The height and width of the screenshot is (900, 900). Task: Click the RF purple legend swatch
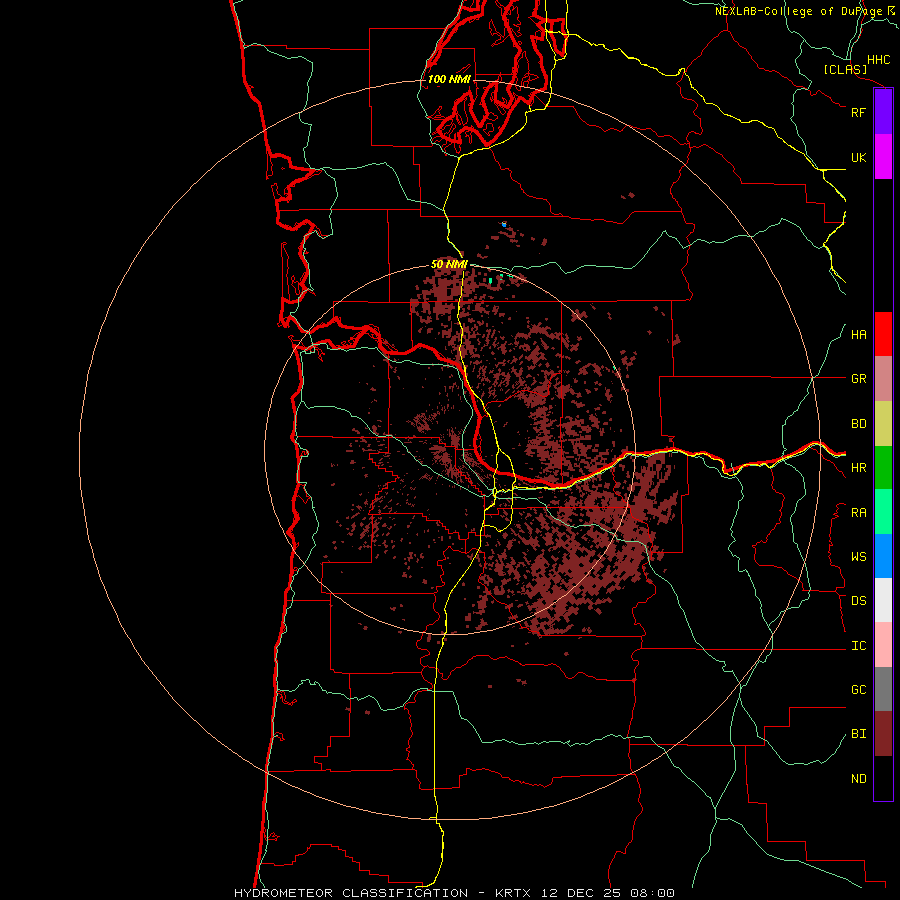(883, 112)
